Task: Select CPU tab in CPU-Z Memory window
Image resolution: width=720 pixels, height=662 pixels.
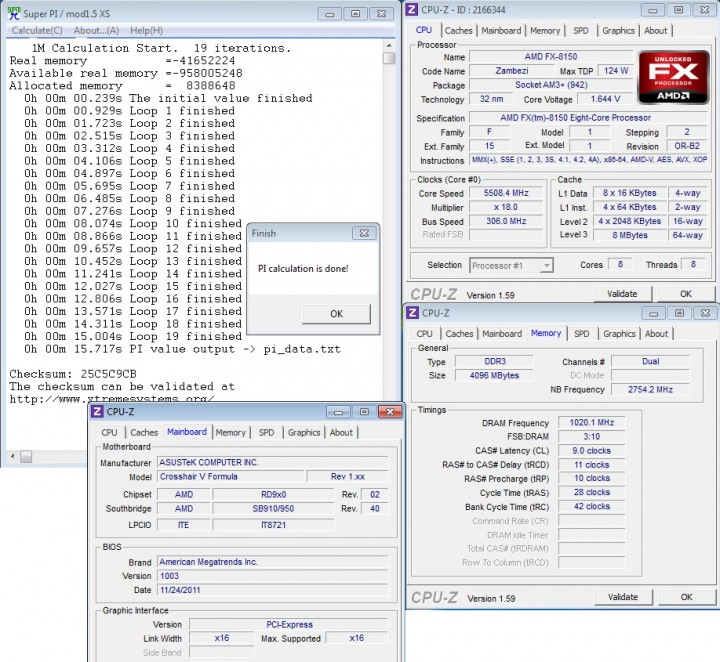Action: [424, 334]
